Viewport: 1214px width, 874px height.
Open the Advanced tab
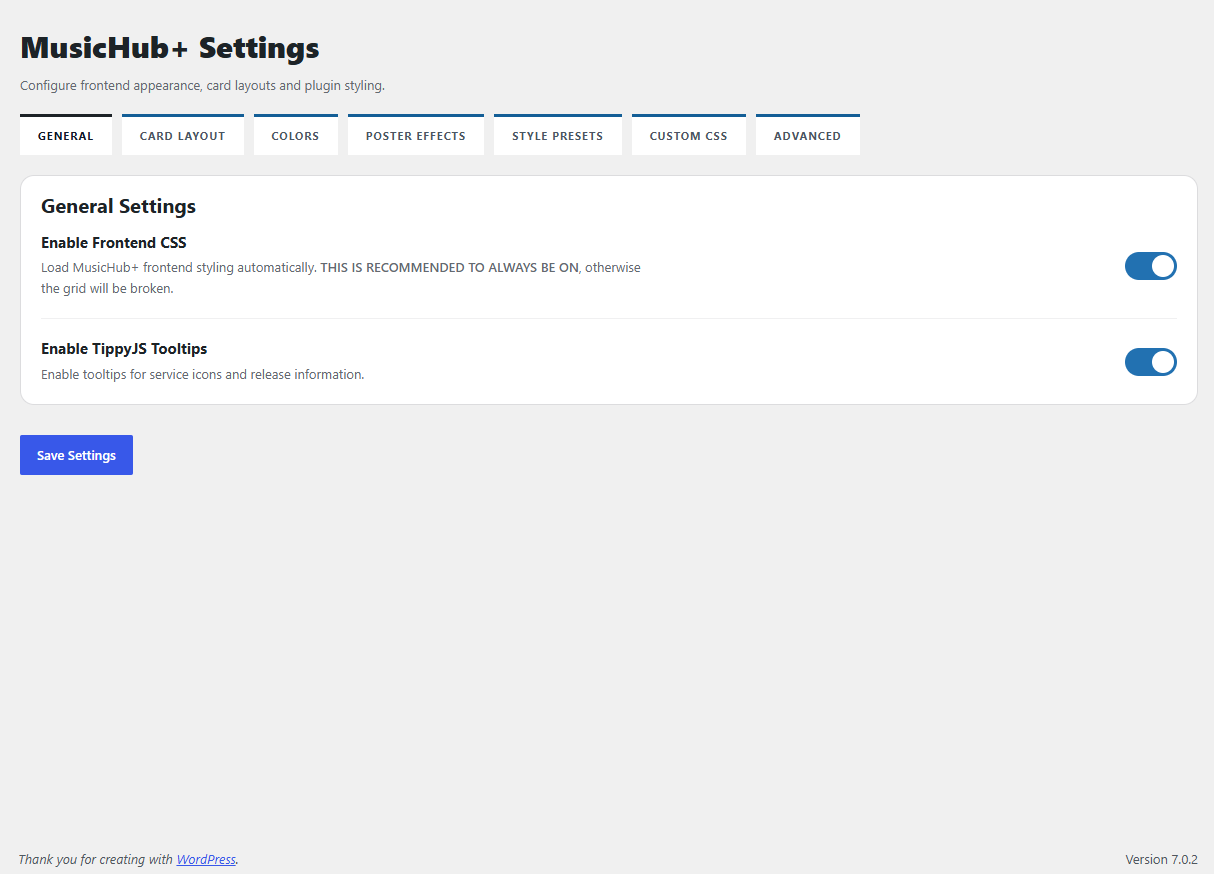[x=808, y=135]
